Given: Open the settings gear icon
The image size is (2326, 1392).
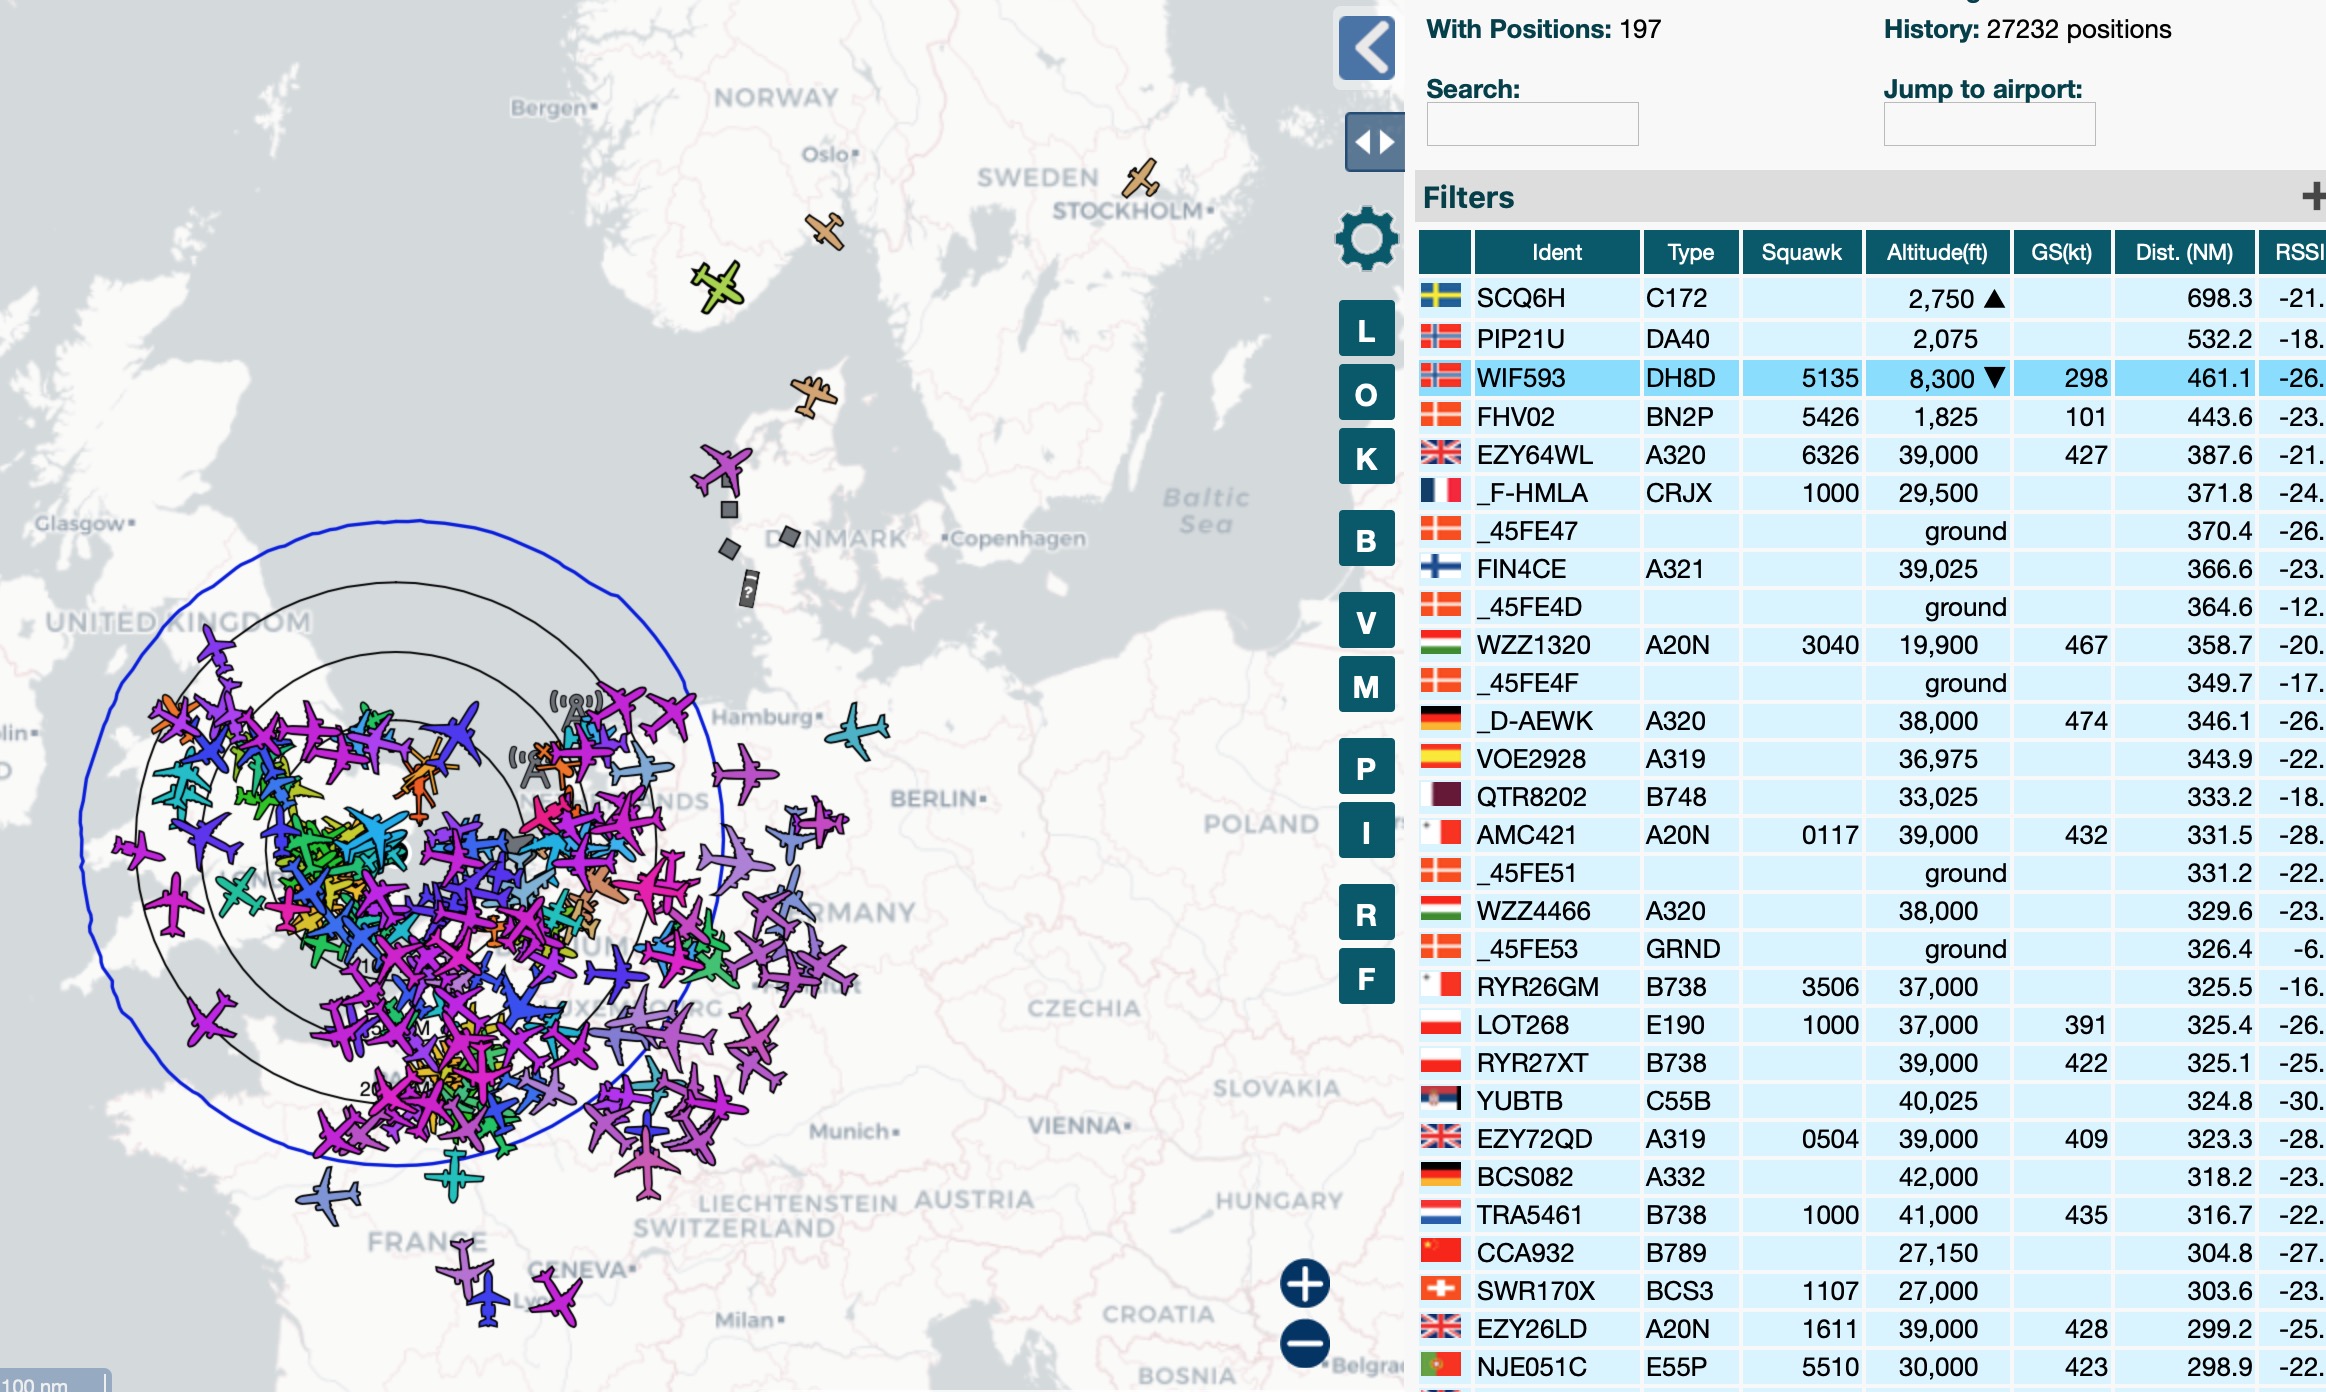Looking at the screenshot, I should coord(1366,239).
